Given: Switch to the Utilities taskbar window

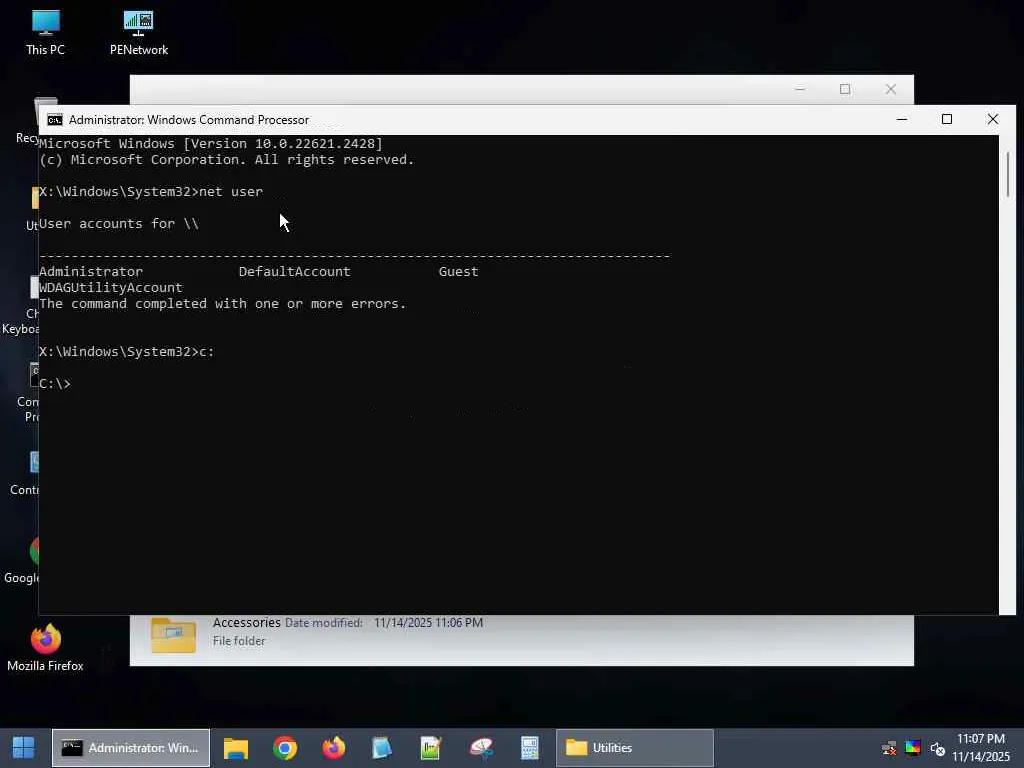Looking at the screenshot, I should tap(634, 748).
